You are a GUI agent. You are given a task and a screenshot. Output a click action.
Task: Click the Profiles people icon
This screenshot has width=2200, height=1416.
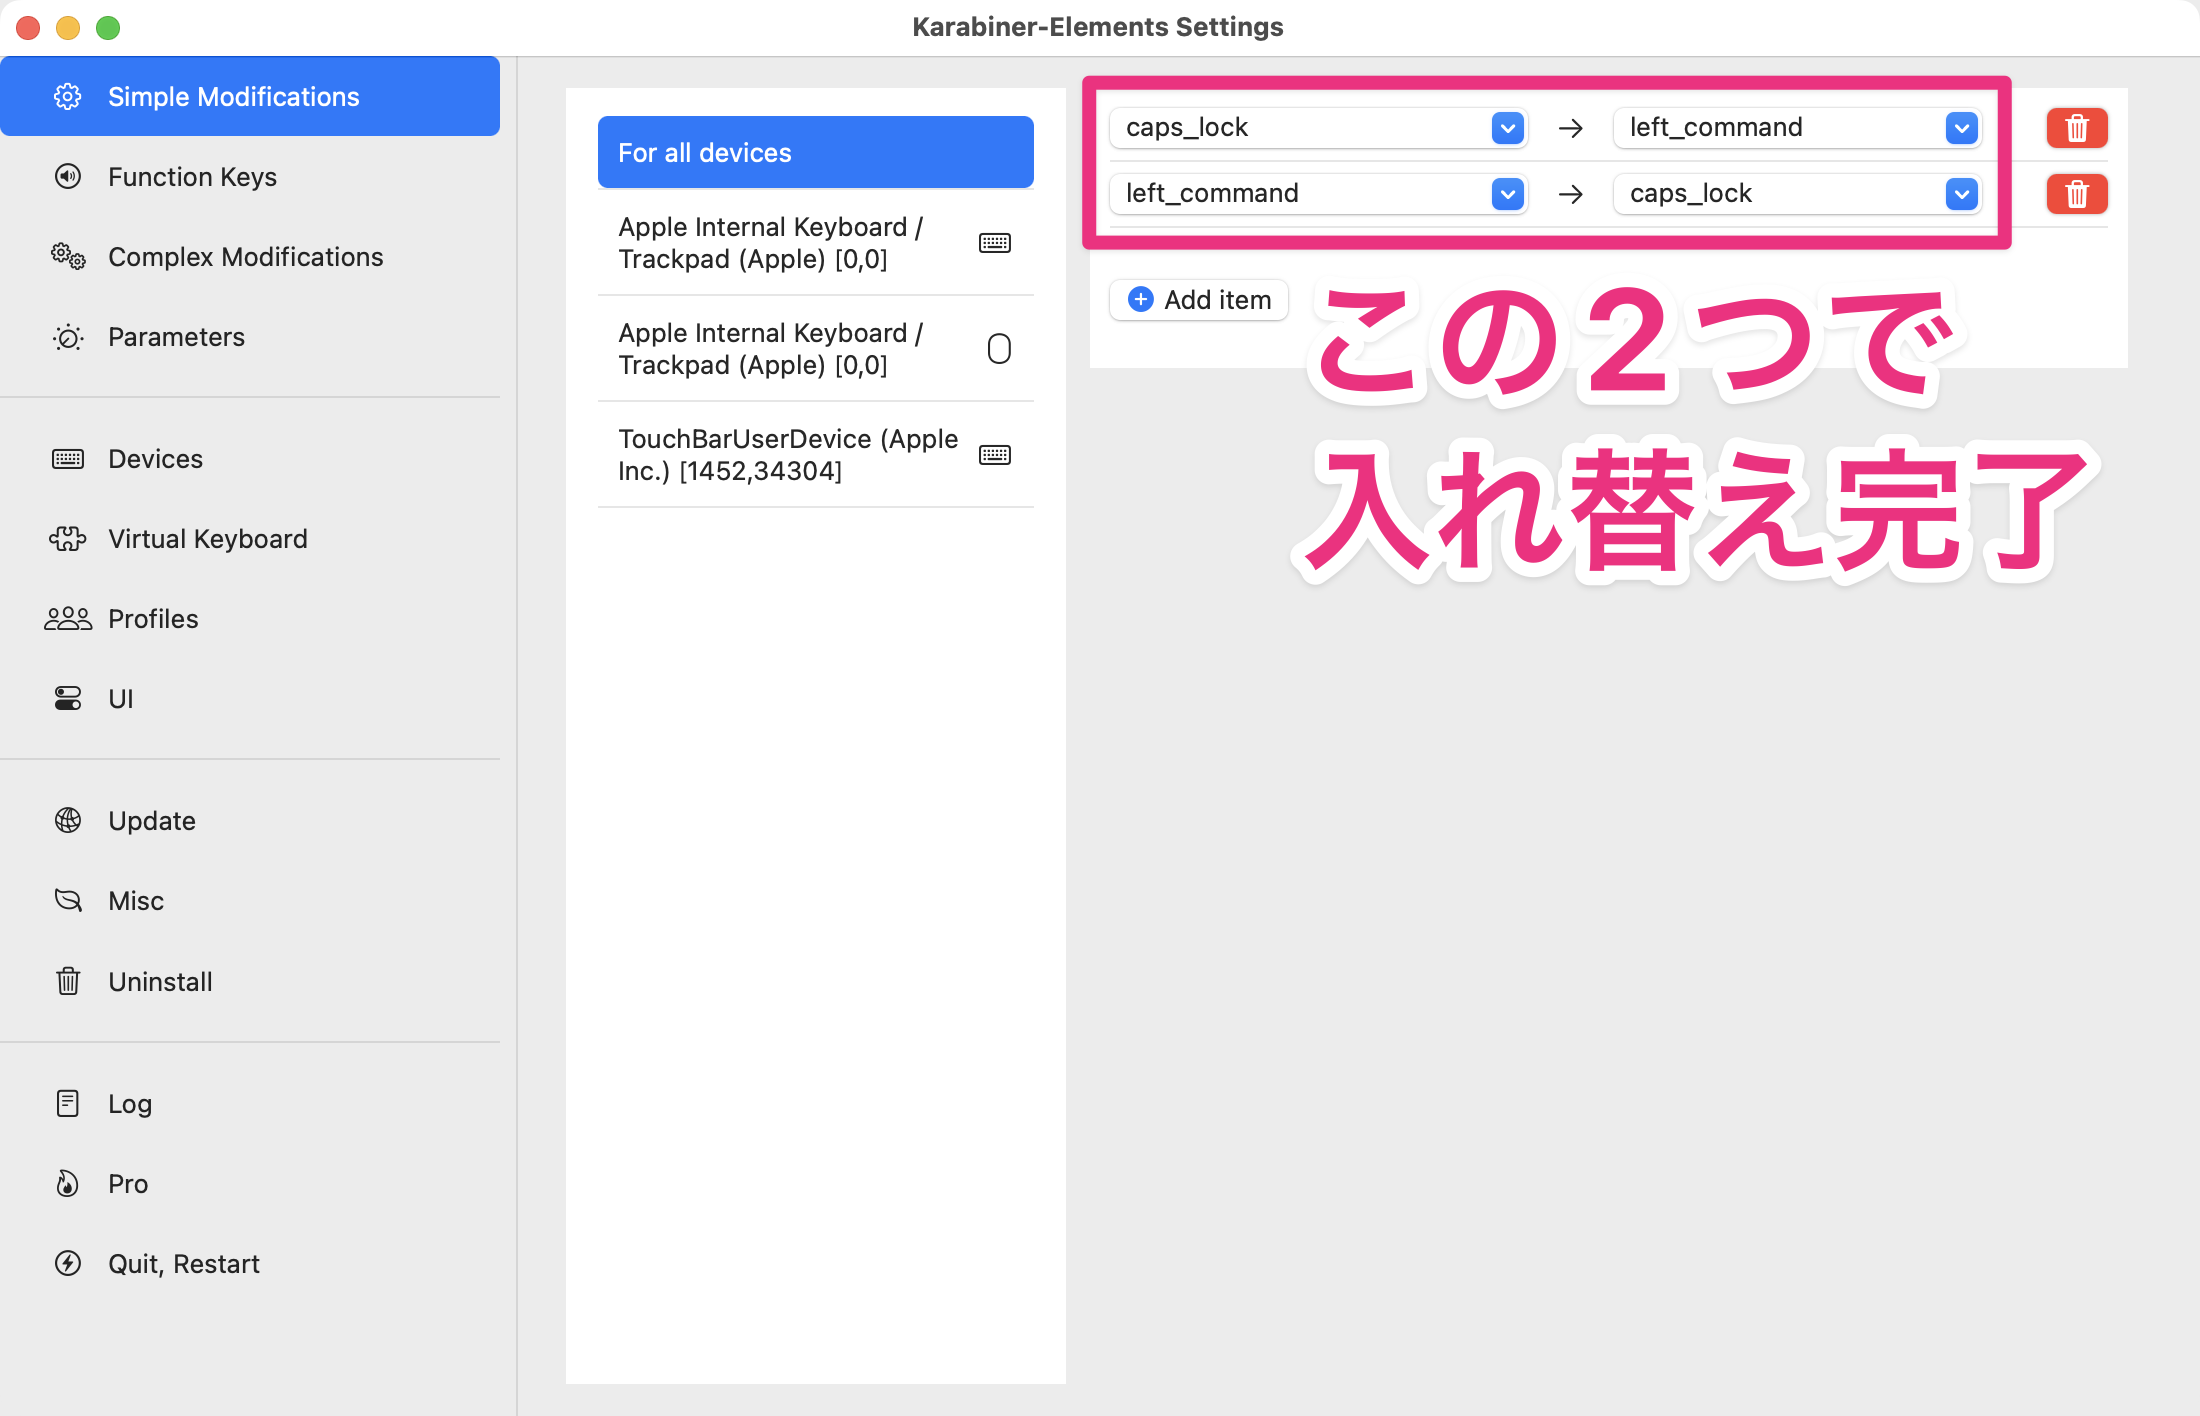click(68, 619)
